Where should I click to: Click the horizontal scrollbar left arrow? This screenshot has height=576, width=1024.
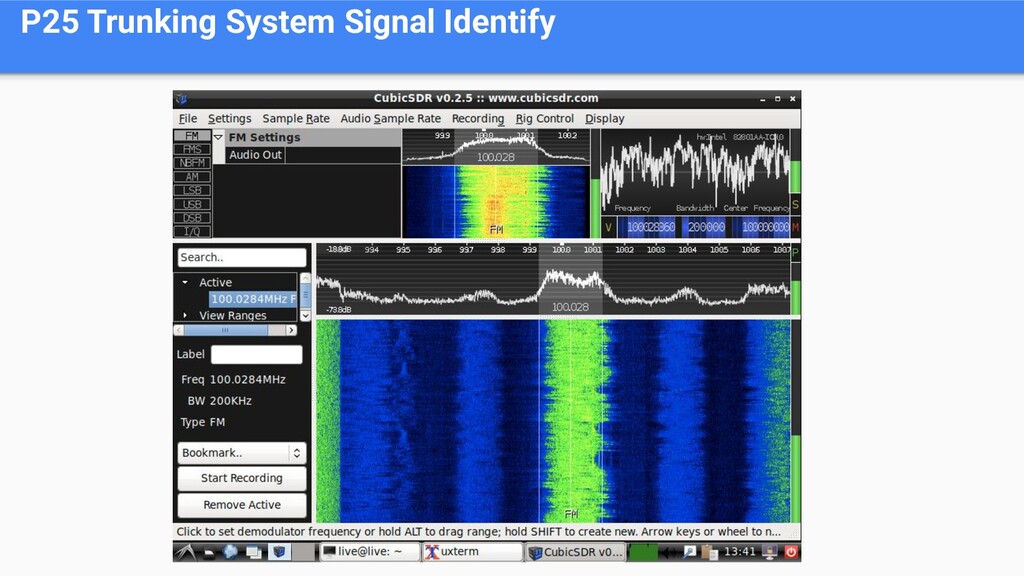(x=179, y=330)
